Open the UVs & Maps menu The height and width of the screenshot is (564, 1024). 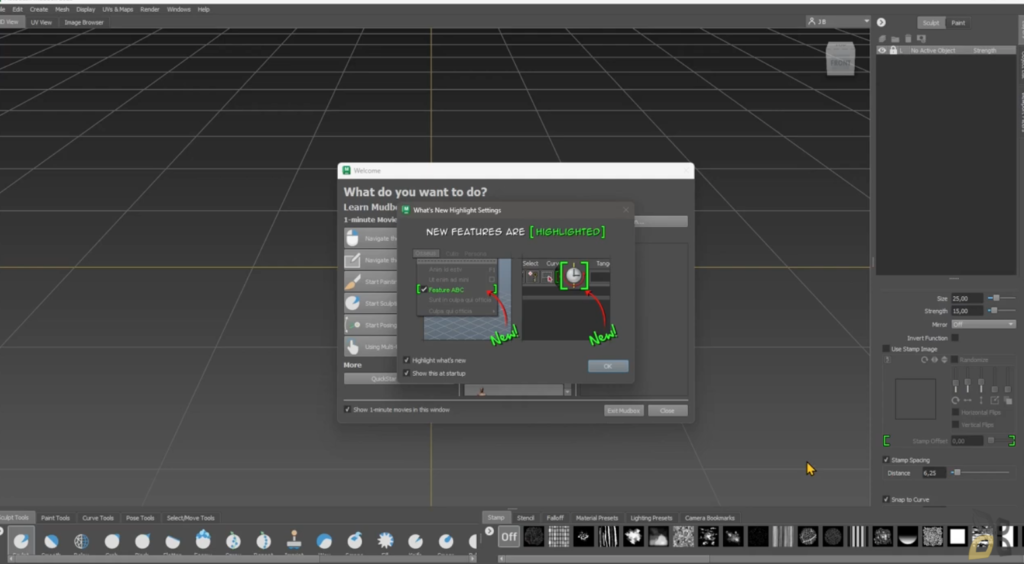tap(118, 9)
